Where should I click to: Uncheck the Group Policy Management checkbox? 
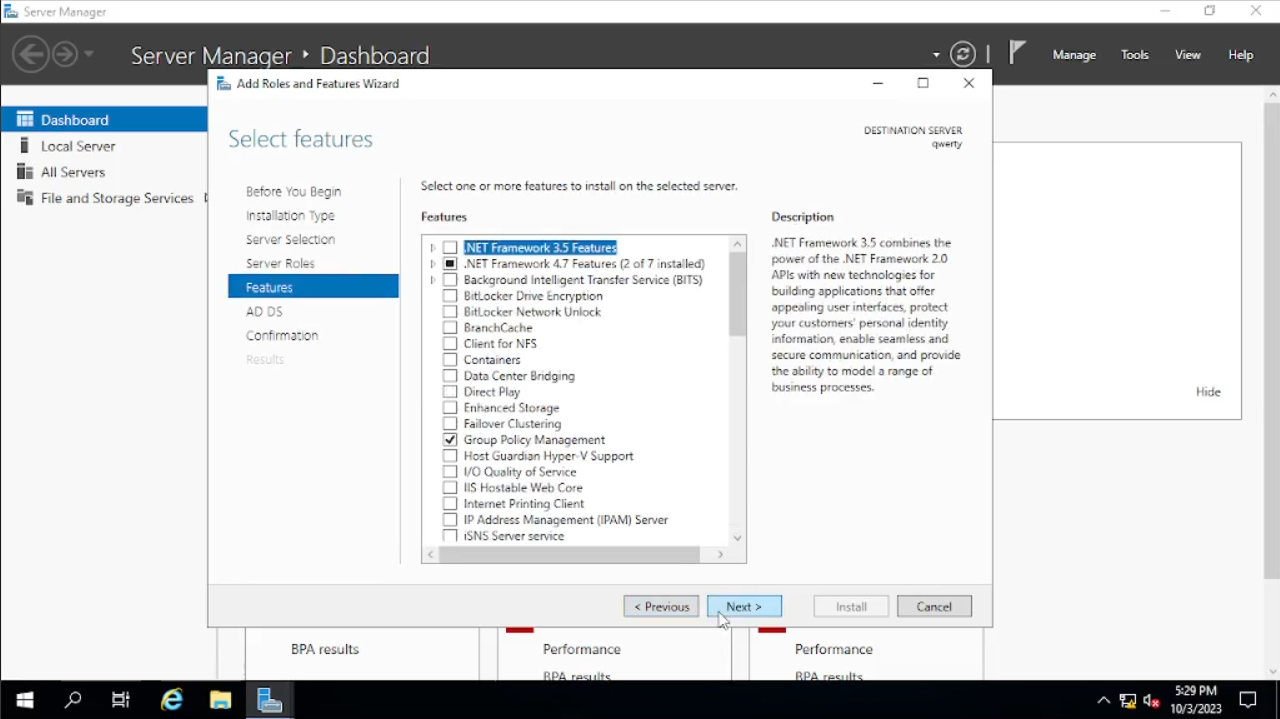point(450,440)
